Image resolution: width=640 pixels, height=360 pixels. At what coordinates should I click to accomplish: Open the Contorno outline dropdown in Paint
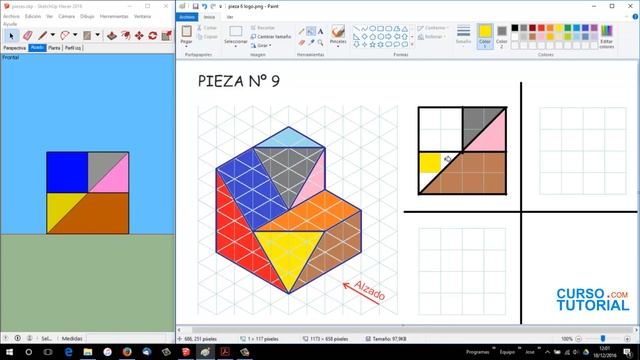[433, 28]
